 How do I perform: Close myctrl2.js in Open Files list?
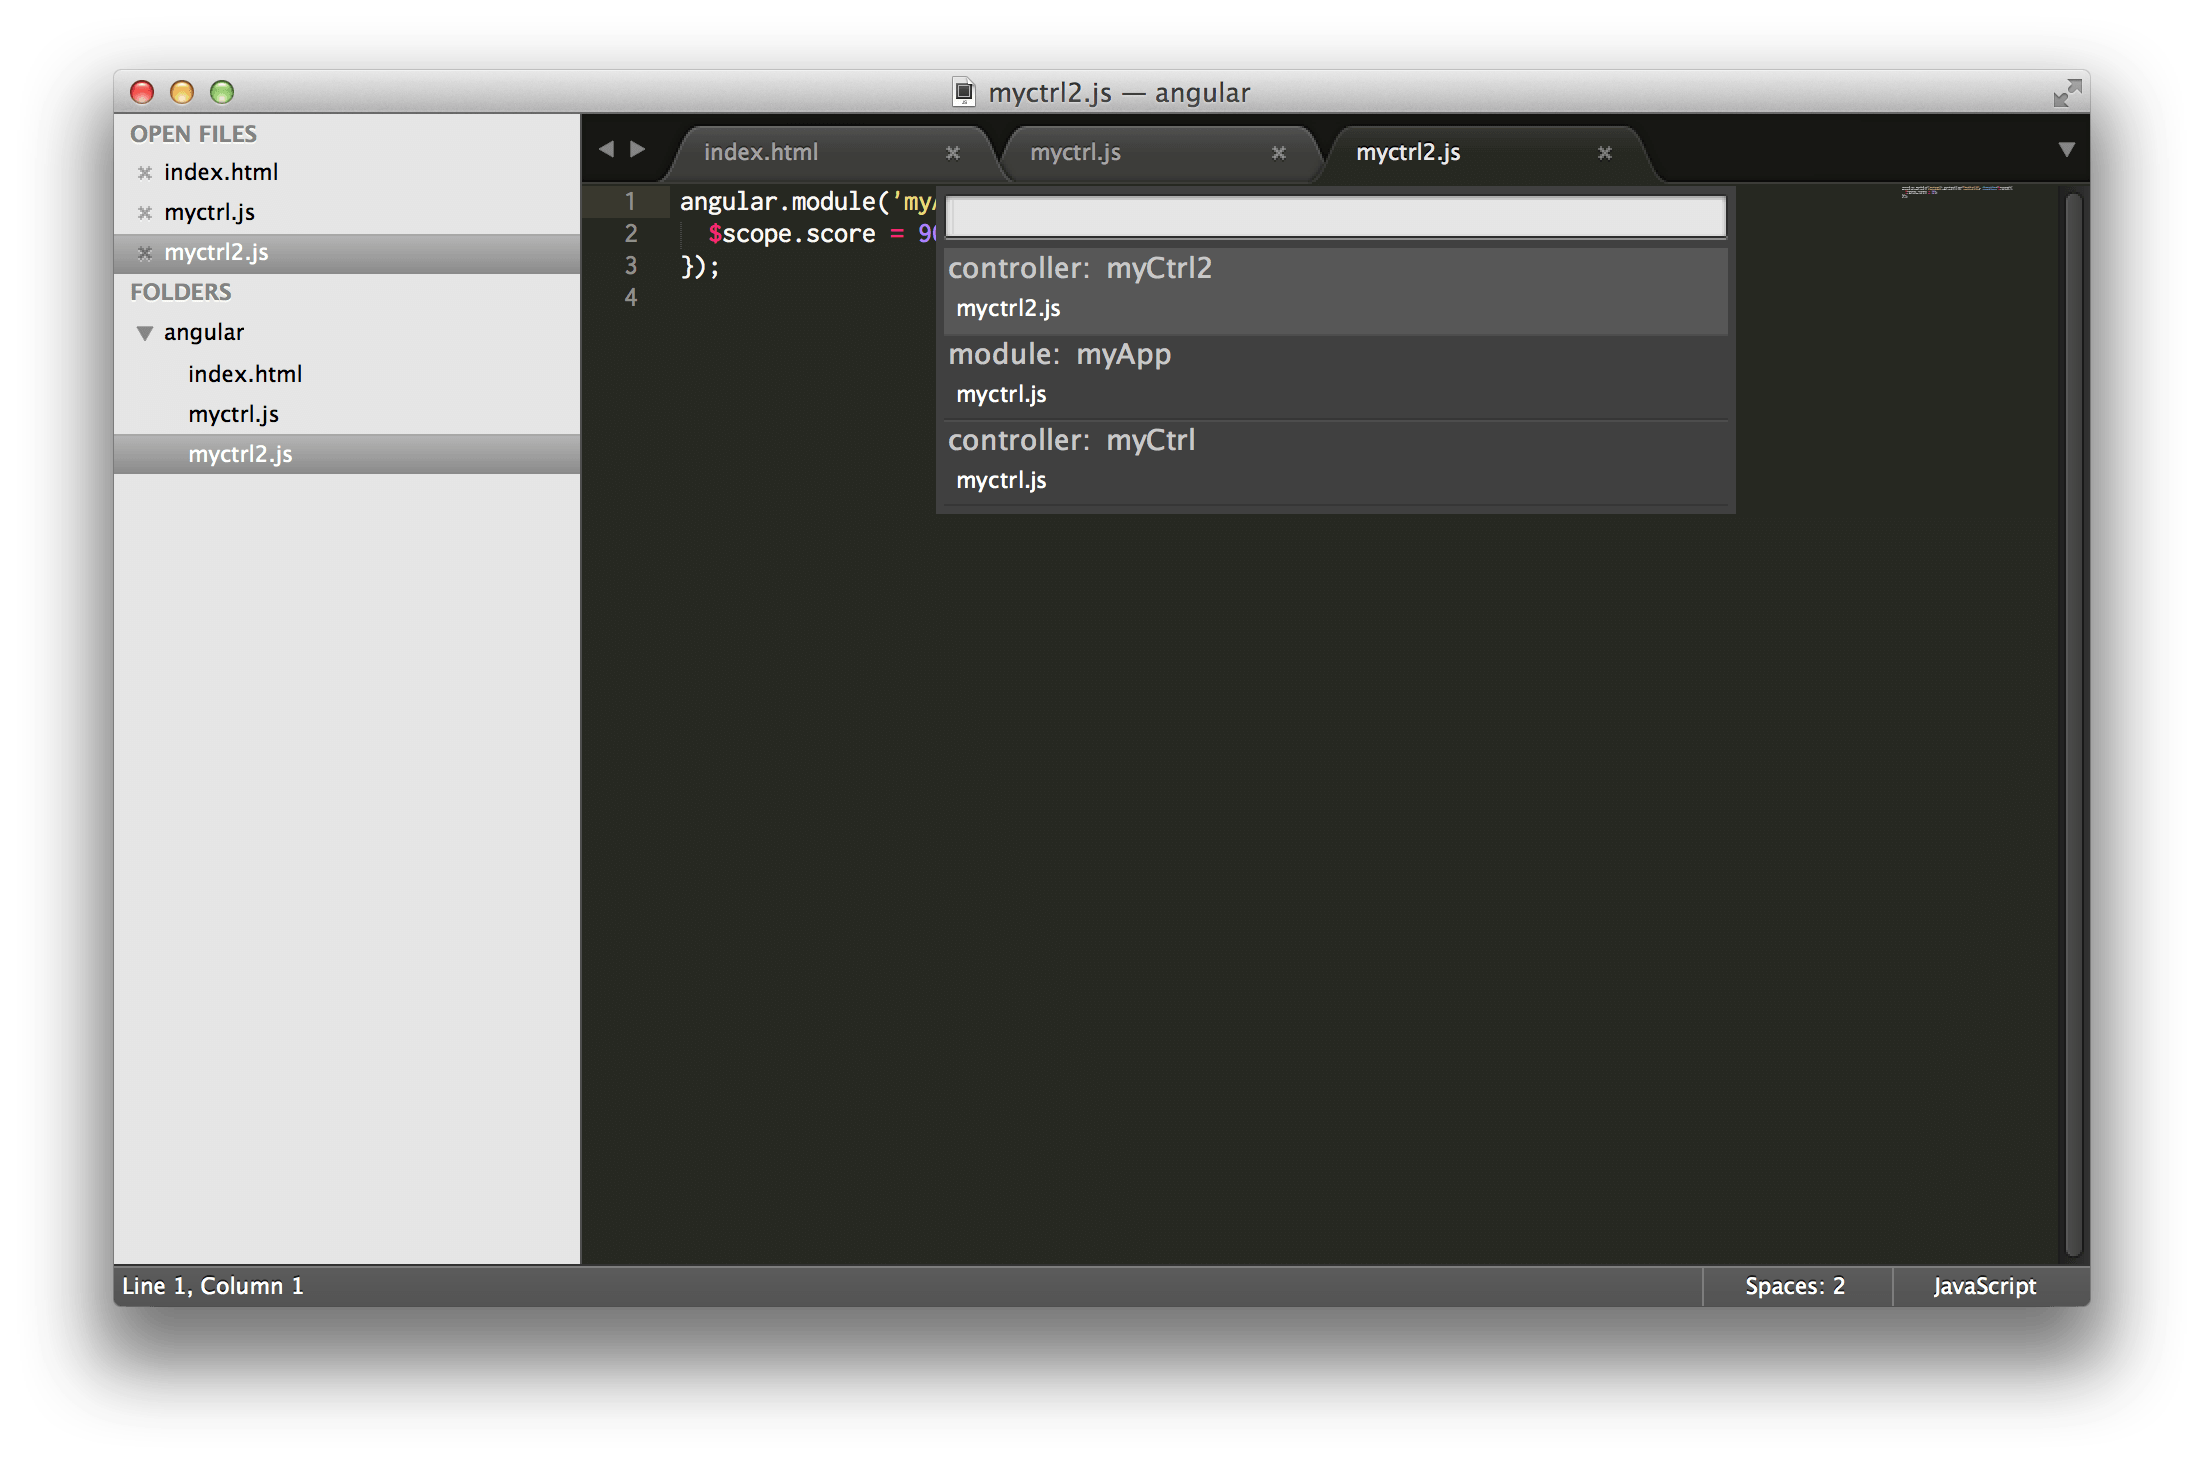(x=145, y=253)
